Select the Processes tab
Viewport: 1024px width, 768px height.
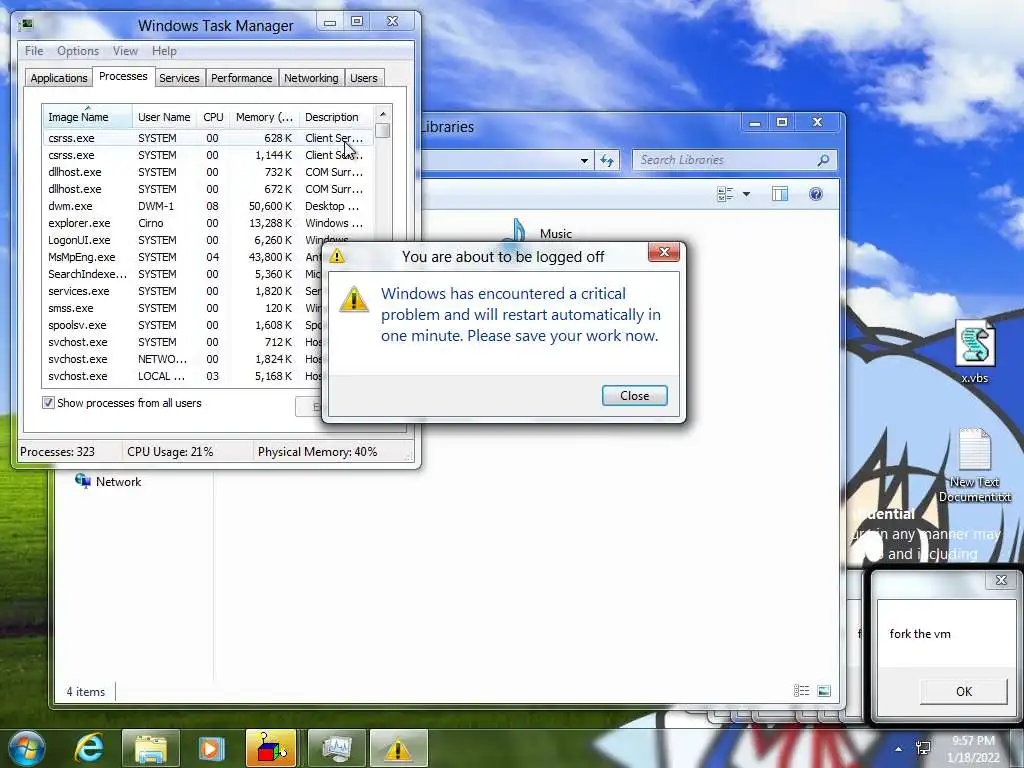[x=123, y=76]
